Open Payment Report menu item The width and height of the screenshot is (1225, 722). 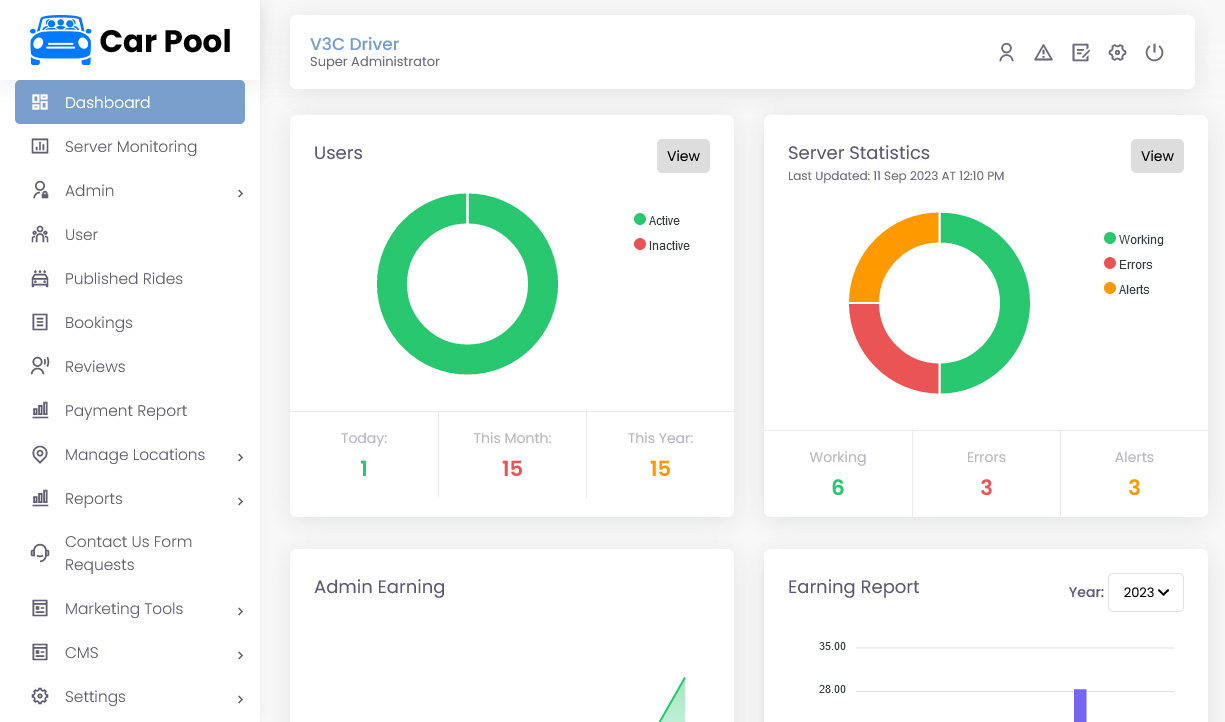[x=130, y=410]
